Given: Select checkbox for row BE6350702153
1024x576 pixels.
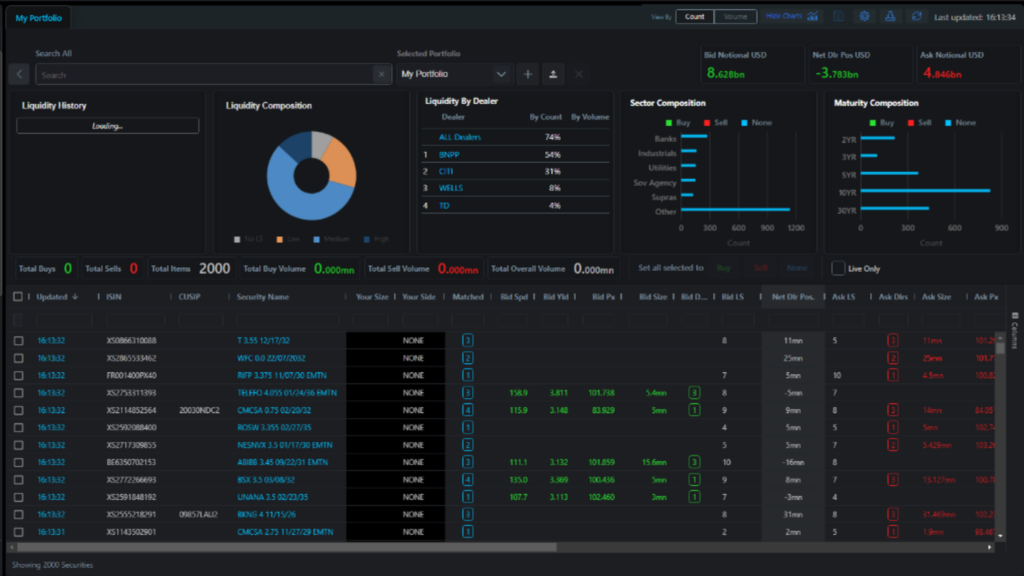Looking at the screenshot, I should pos(18,462).
